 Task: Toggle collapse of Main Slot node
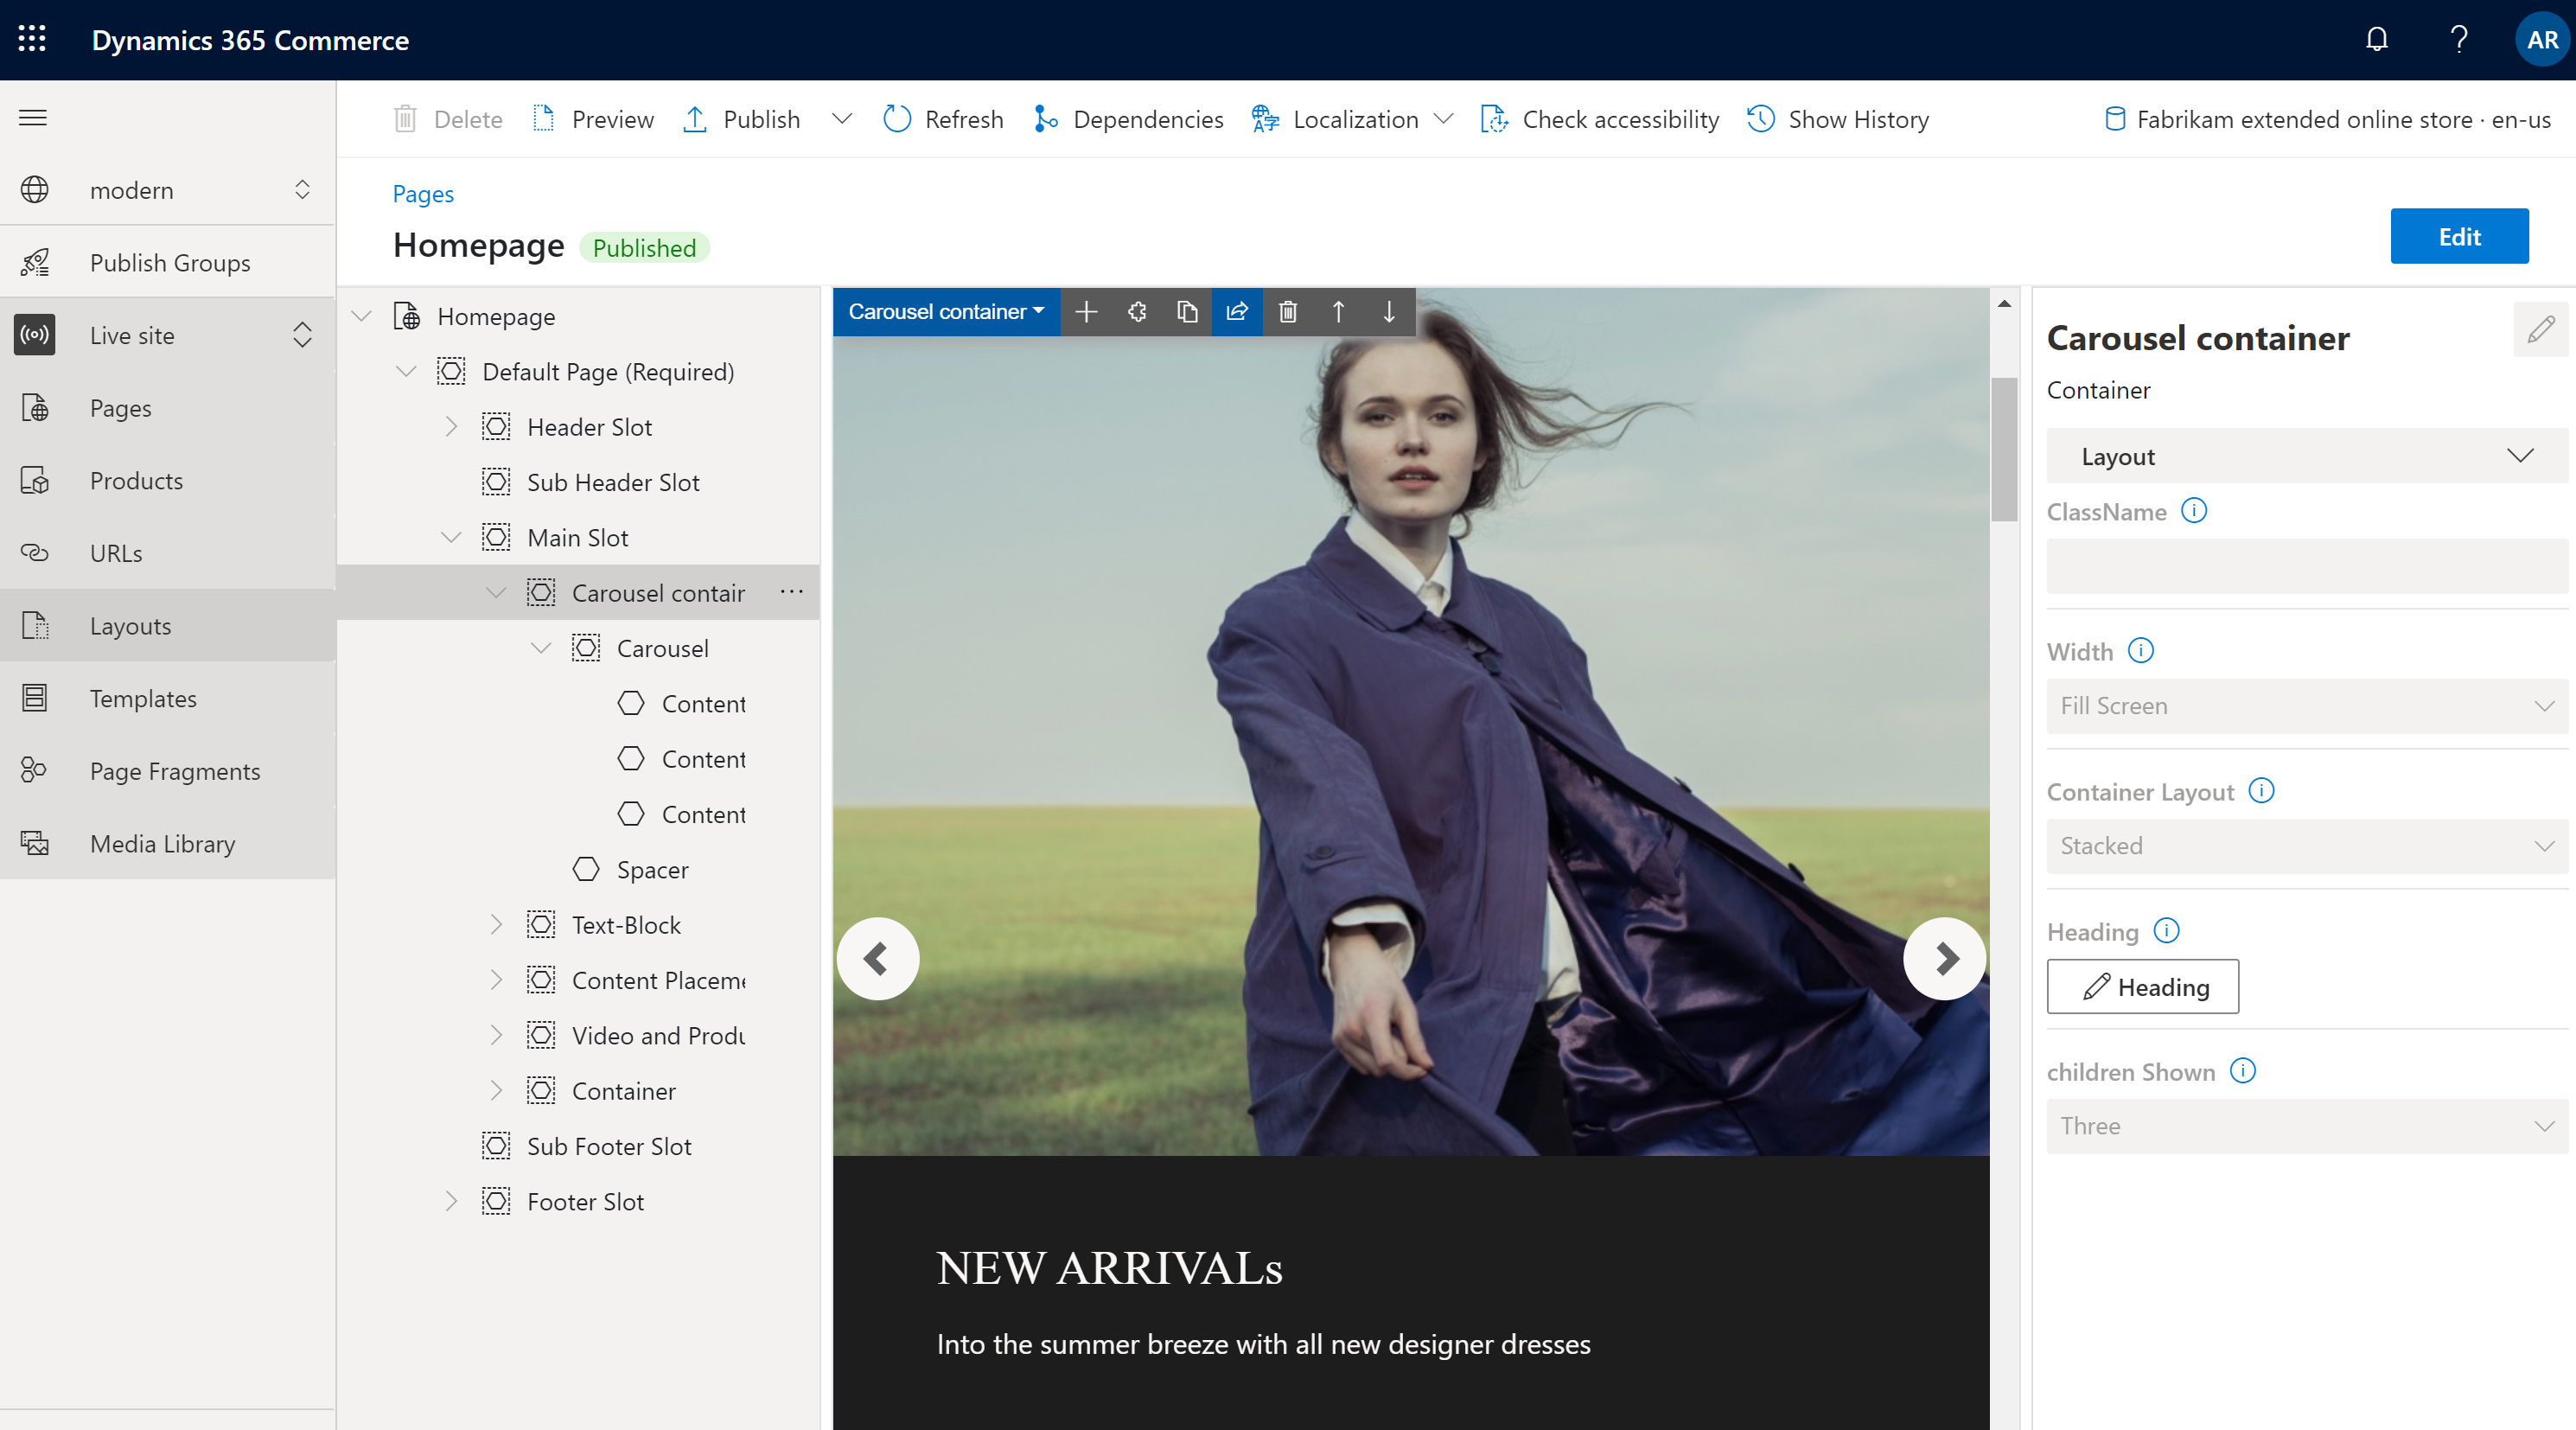click(449, 537)
